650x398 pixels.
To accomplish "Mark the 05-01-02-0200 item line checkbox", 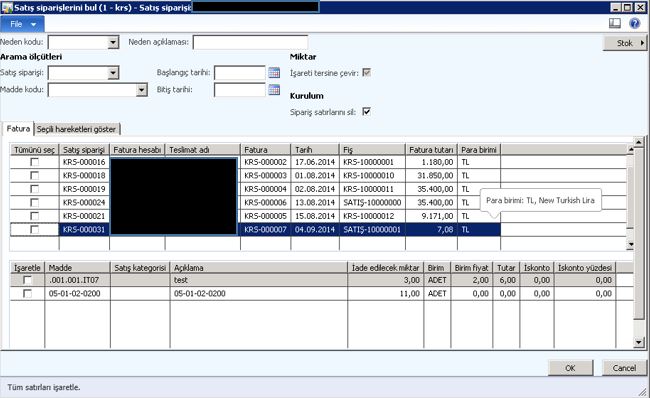I will (27, 294).
